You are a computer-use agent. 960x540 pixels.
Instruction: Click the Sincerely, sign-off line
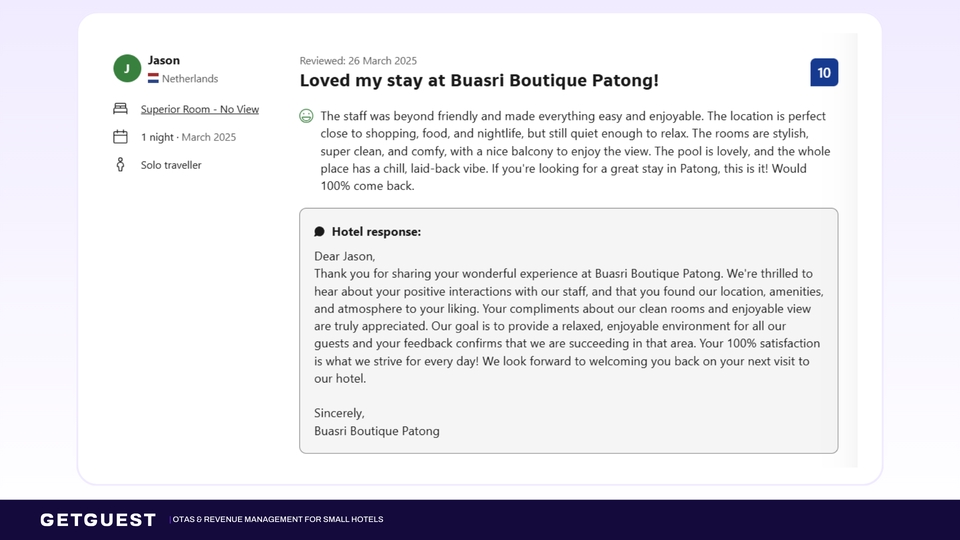339,413
